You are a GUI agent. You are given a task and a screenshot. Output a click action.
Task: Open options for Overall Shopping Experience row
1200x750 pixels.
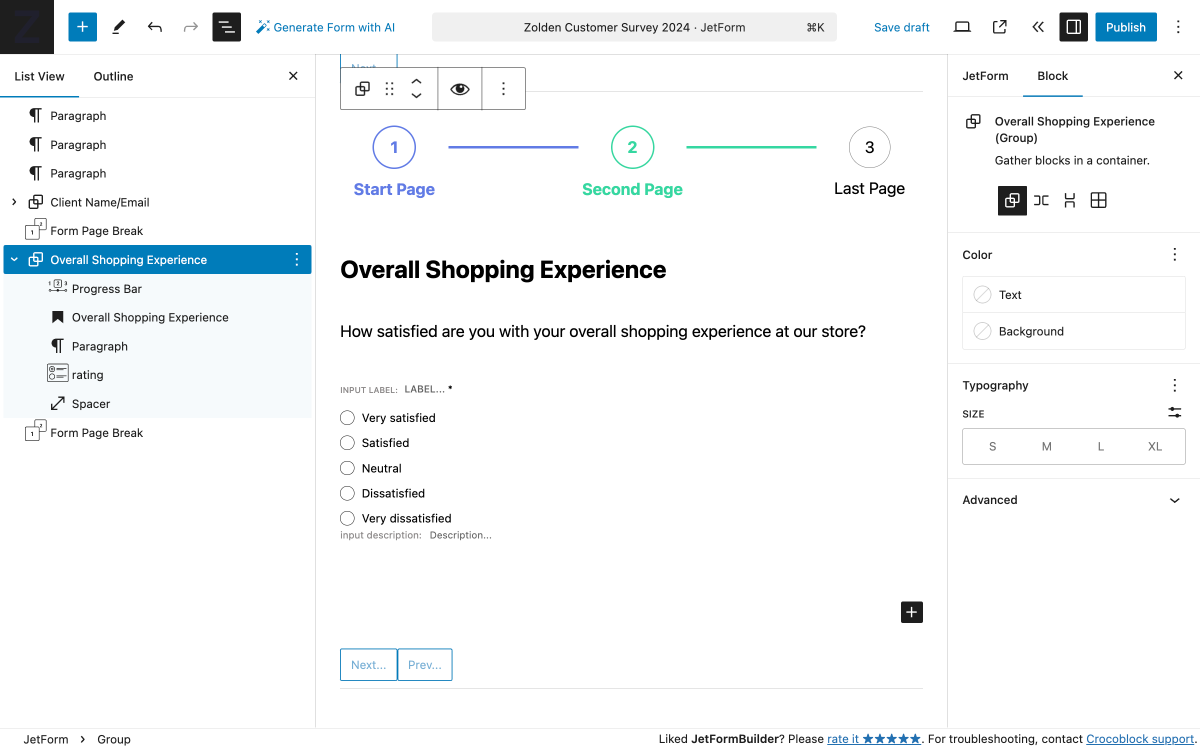tap(296, 260)
